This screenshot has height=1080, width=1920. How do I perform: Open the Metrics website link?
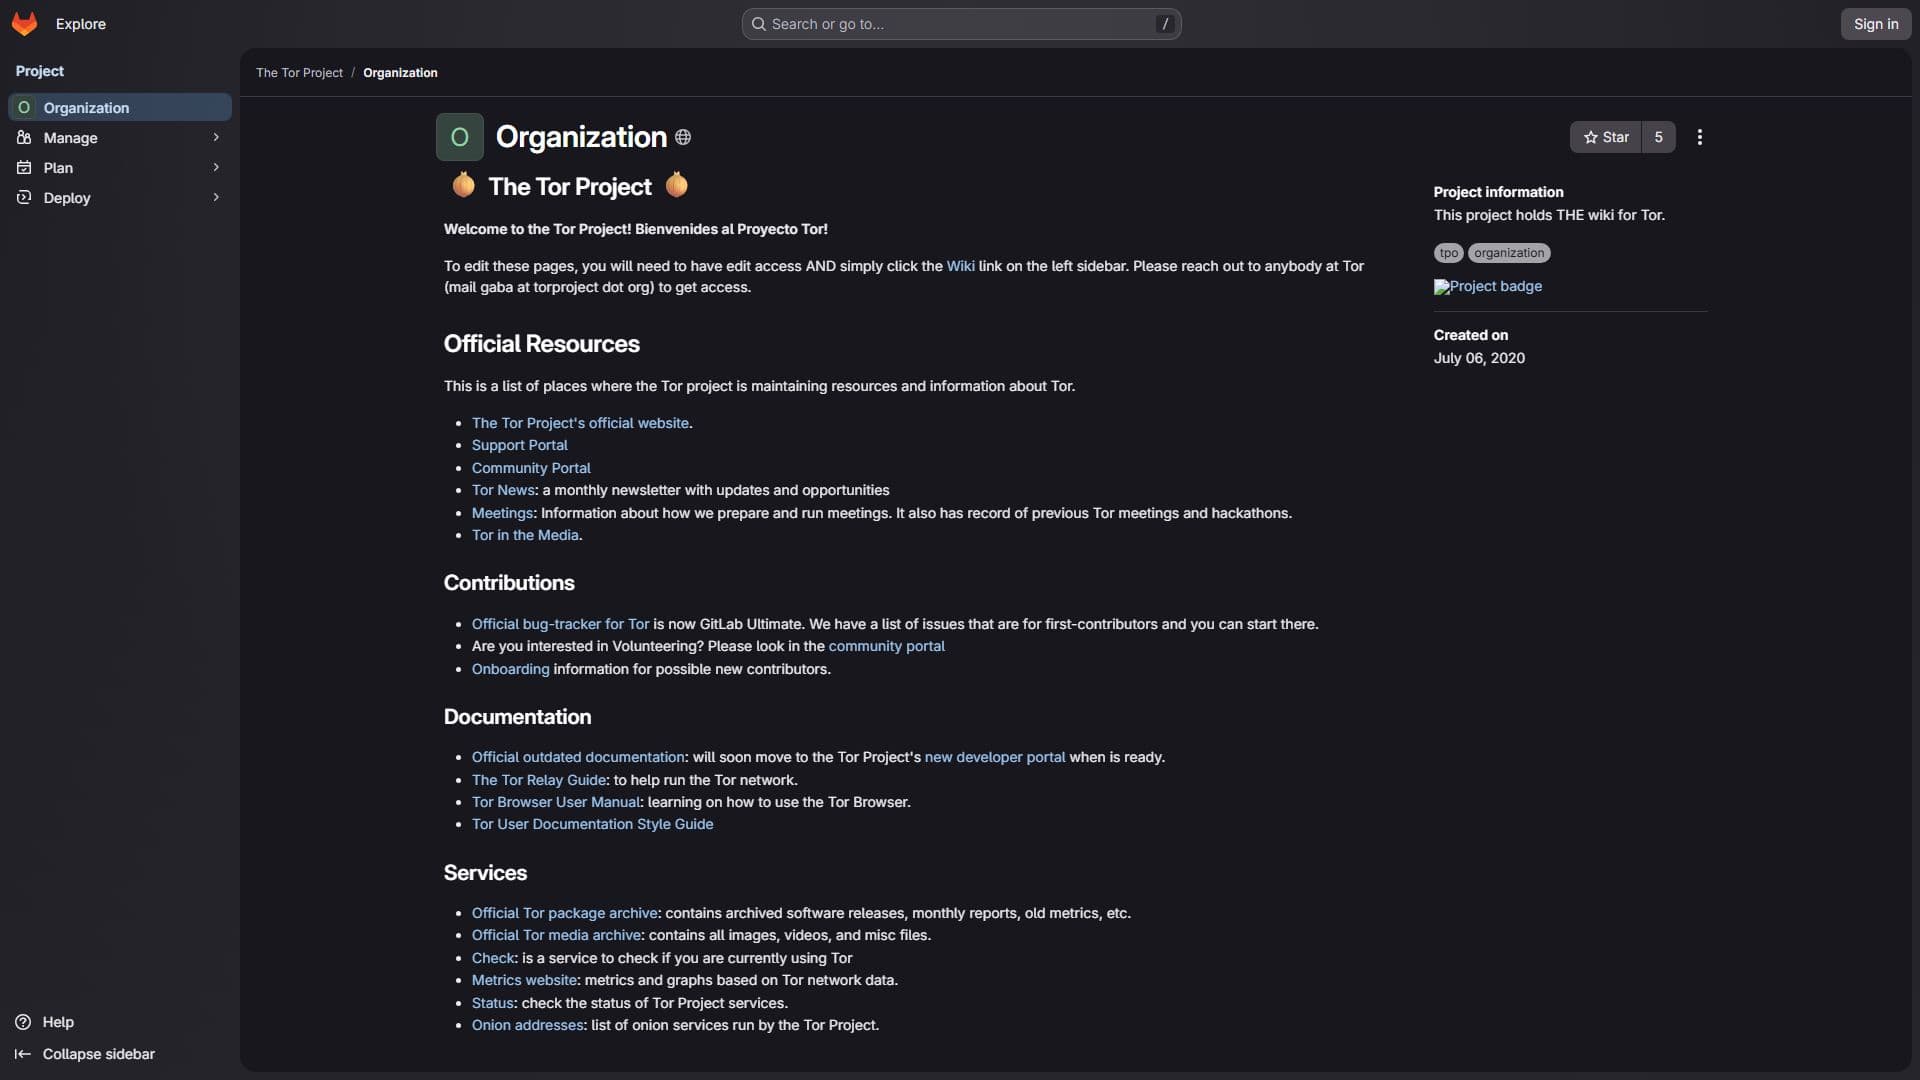524,980
